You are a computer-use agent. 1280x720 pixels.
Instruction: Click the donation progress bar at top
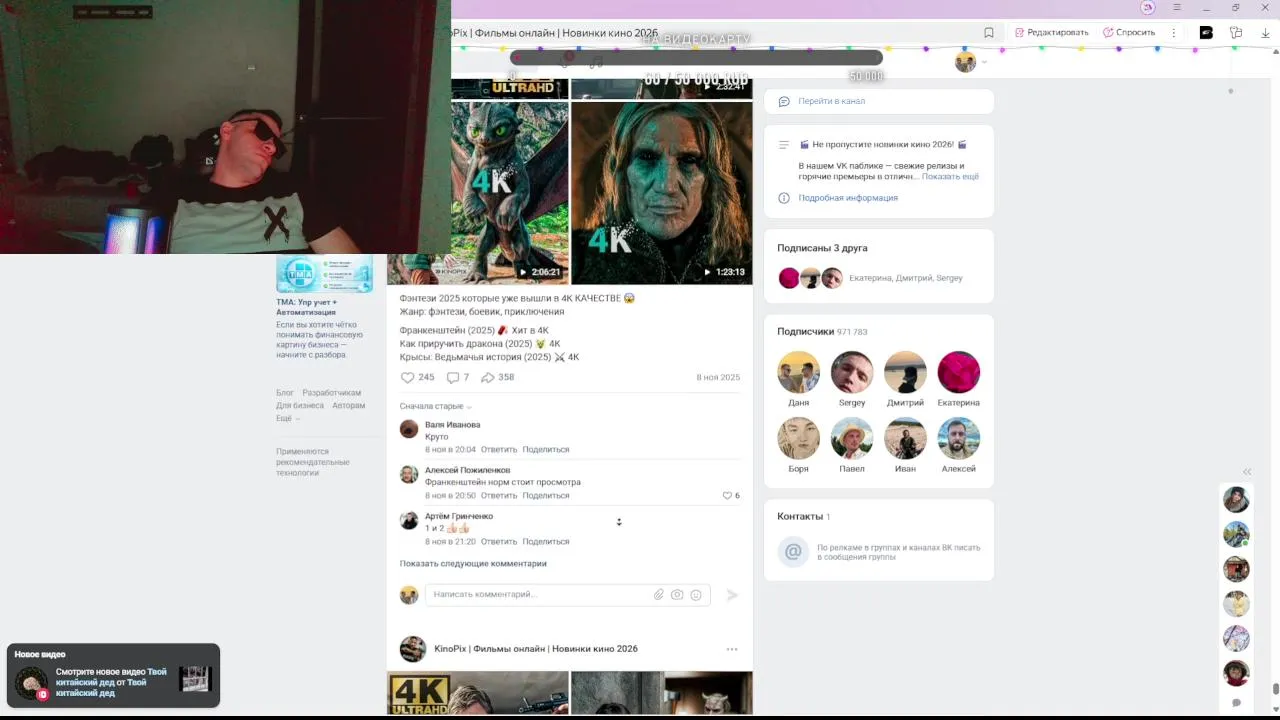(696, 58)
